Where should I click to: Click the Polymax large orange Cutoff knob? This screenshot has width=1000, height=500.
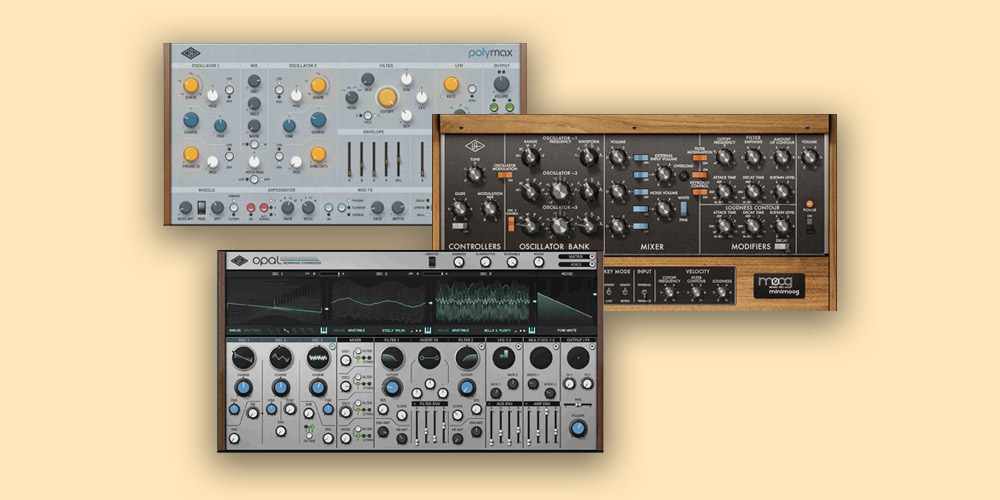tap(388, 98)
